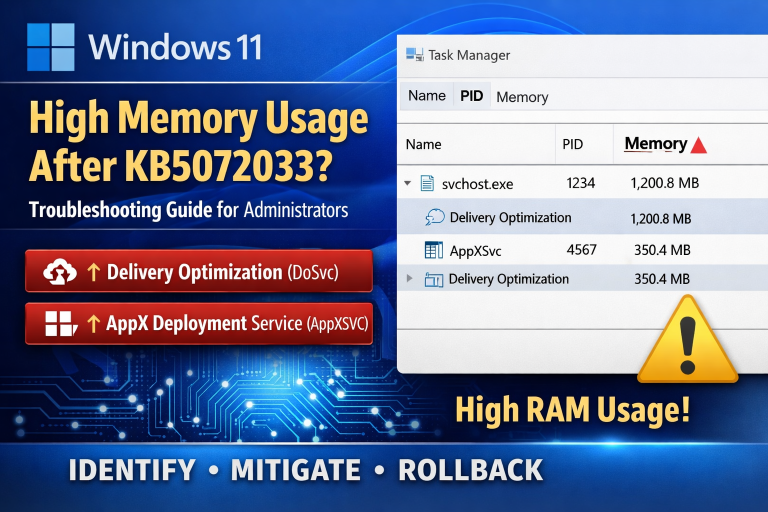Screen dimensions: 768x512
Task: Sort by the bold Memory column header
Action: point(656,144)
